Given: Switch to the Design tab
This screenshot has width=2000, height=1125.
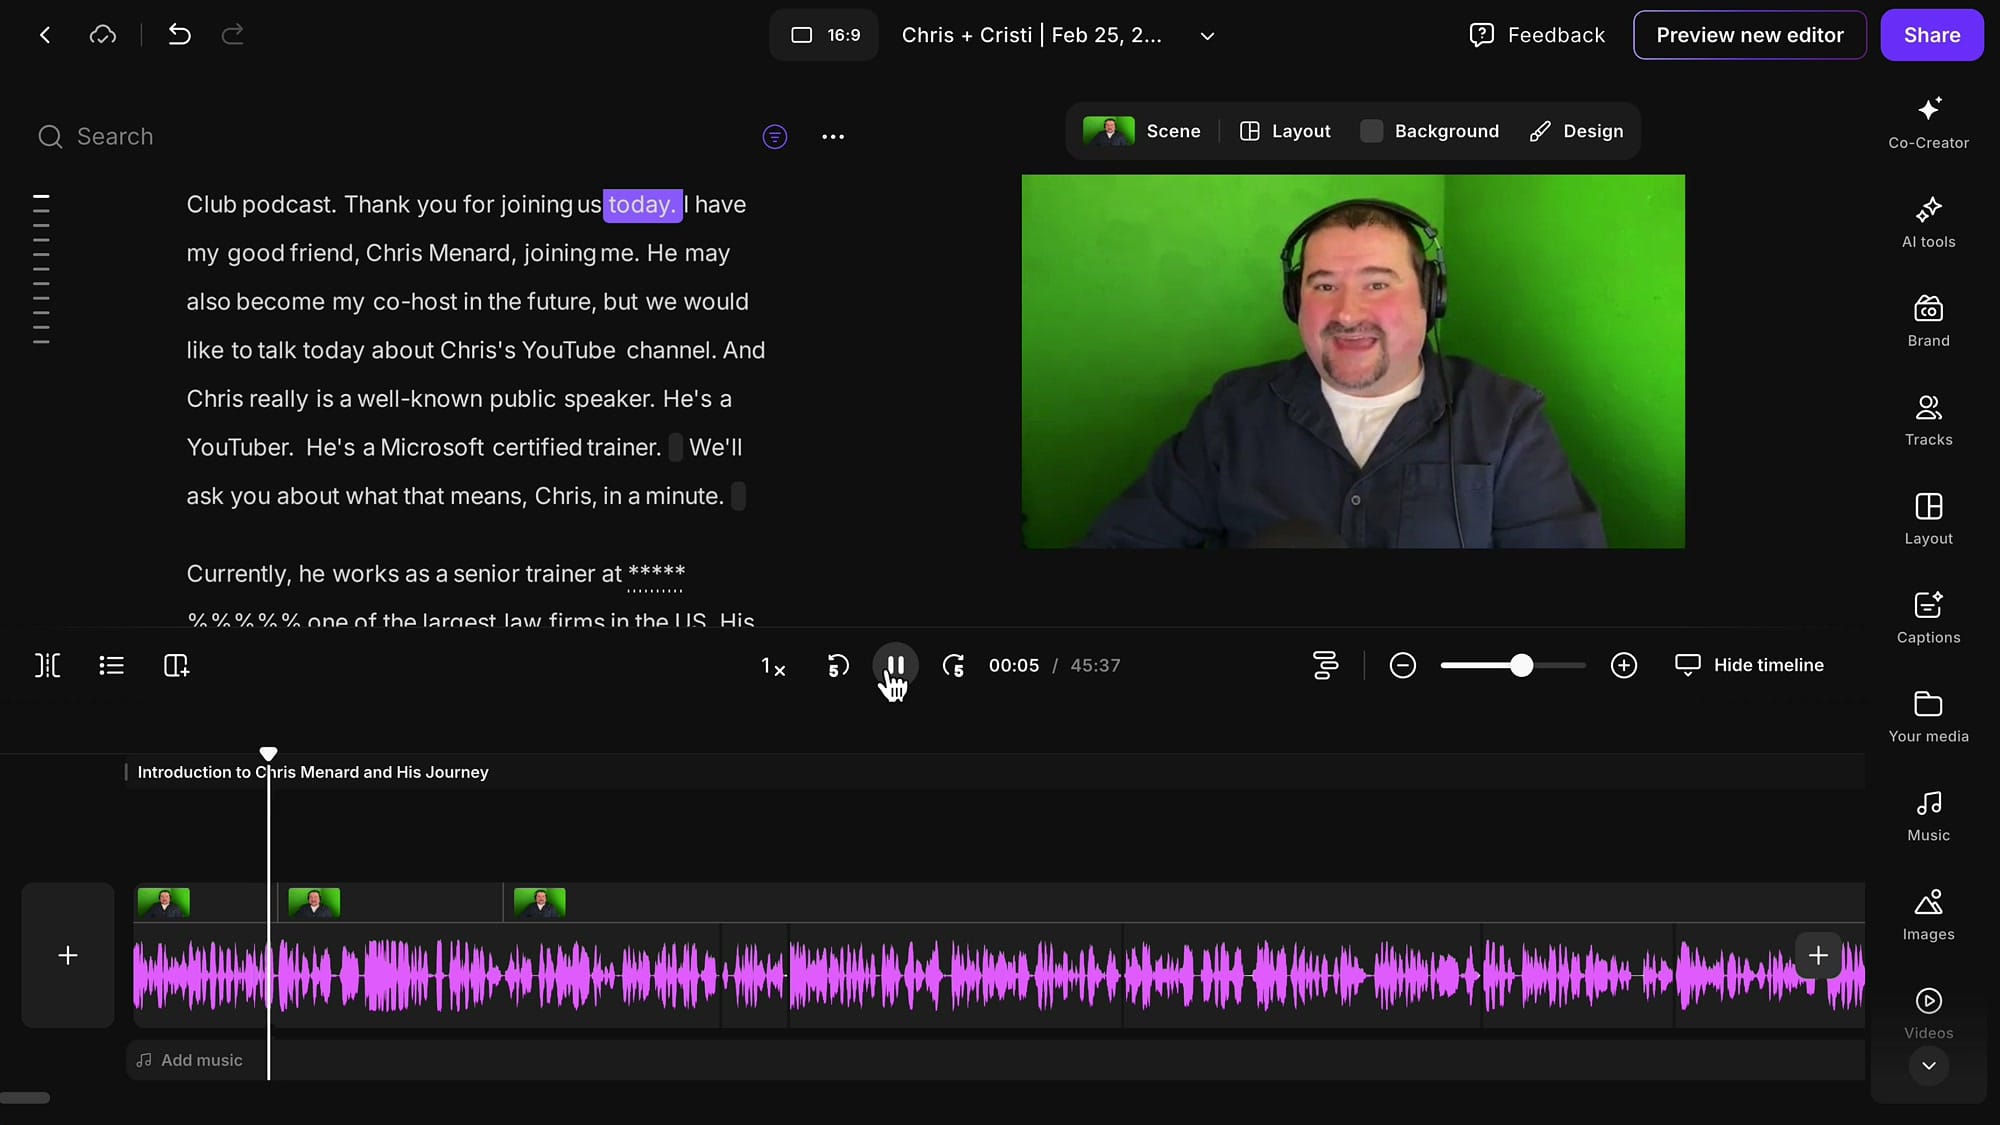Looking at the screenshot, I should click(1576, 131).
